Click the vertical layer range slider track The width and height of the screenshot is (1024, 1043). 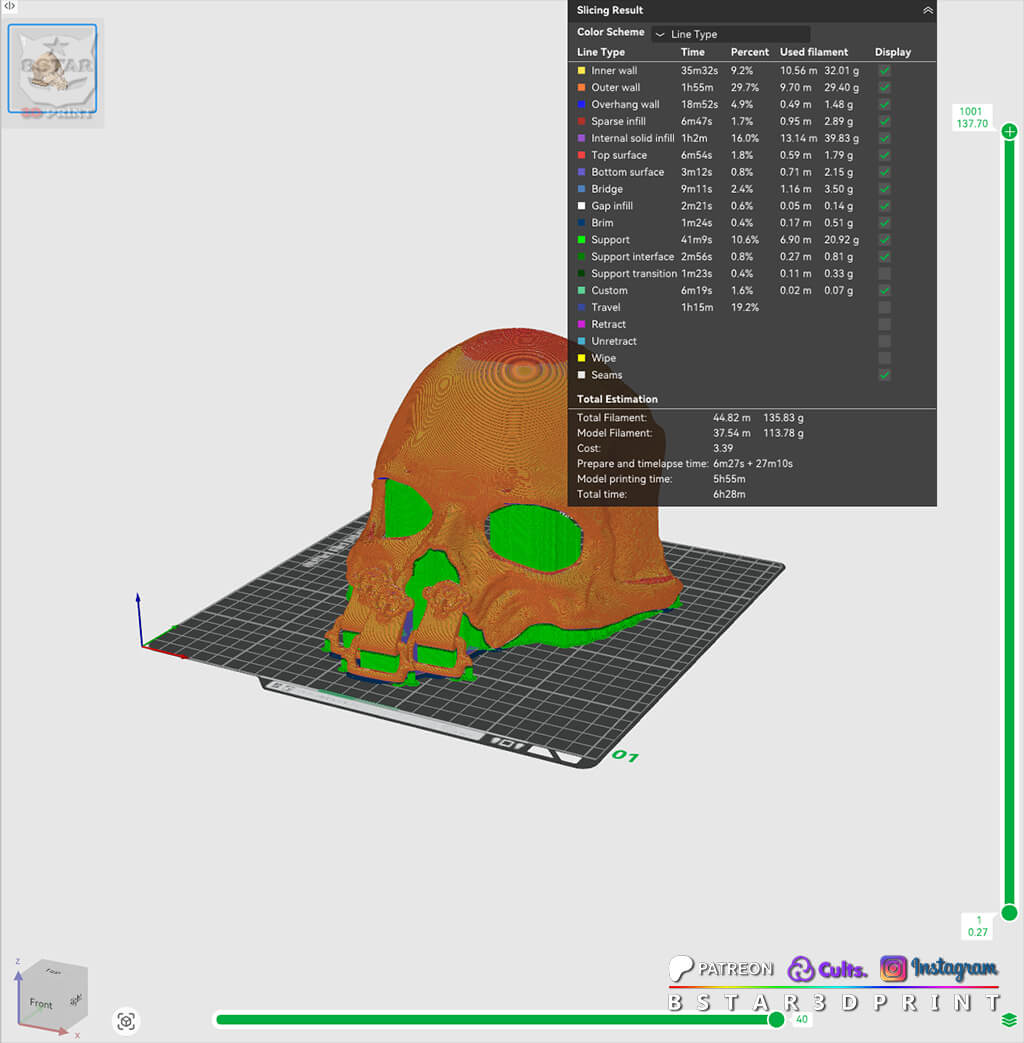pyautogui.click(x=1009, y=522)
